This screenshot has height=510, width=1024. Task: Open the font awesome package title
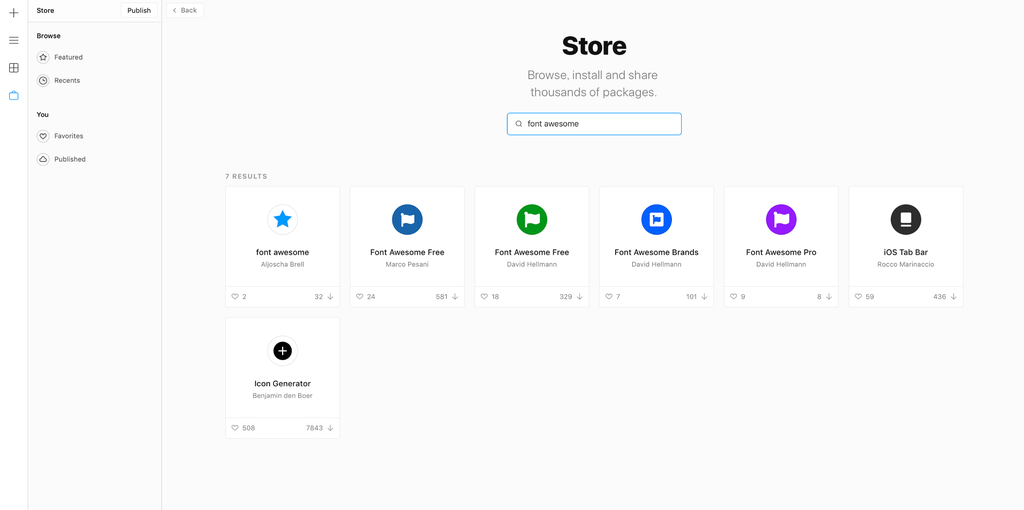tap(283, 252)
